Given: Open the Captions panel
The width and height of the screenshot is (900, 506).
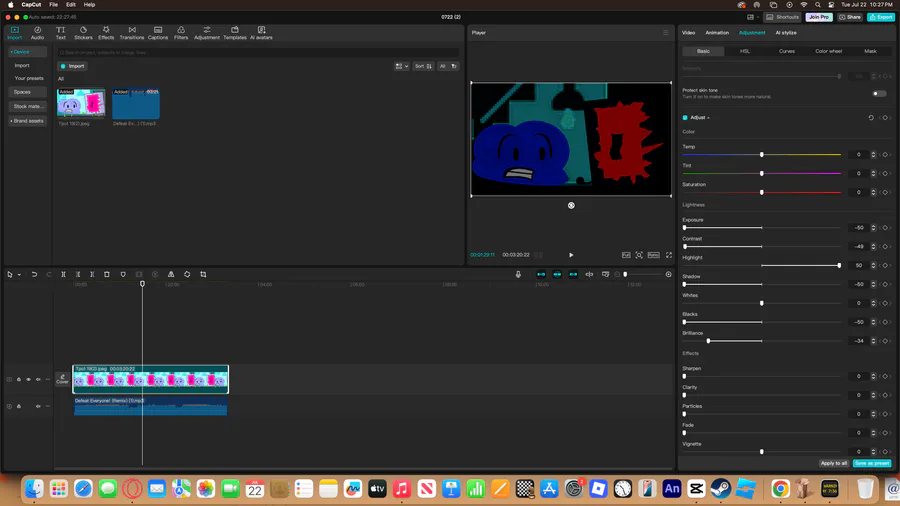Looking at the screenshot, I should (158, 33).
